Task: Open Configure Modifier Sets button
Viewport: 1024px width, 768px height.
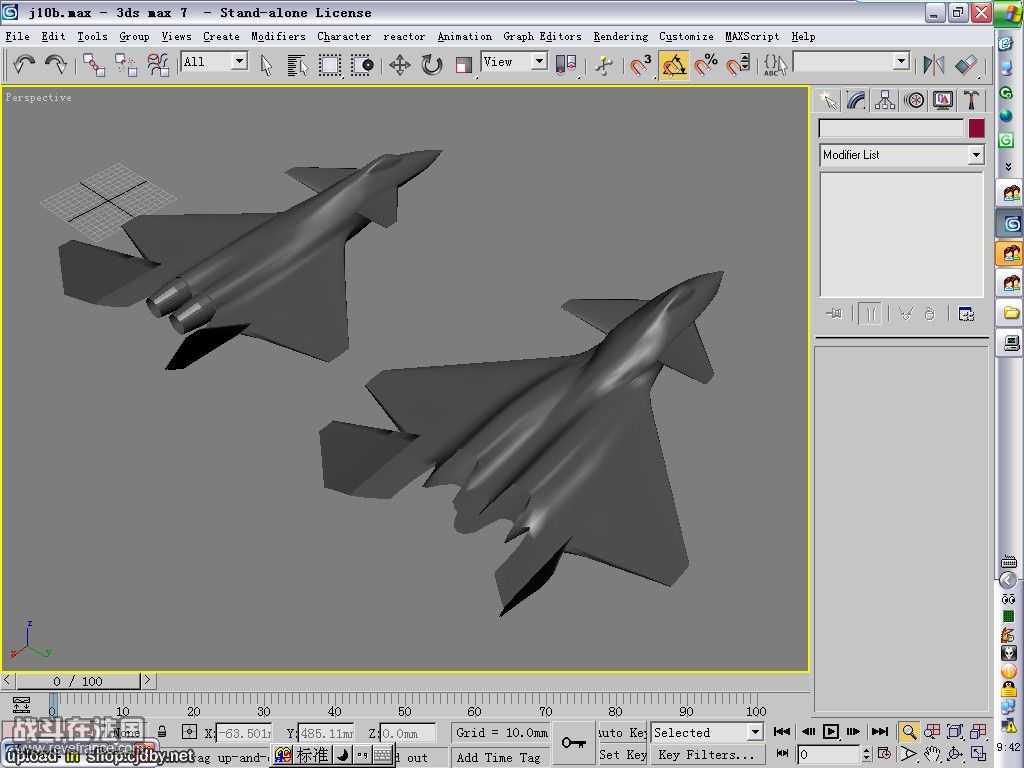Action: [967, 314]
